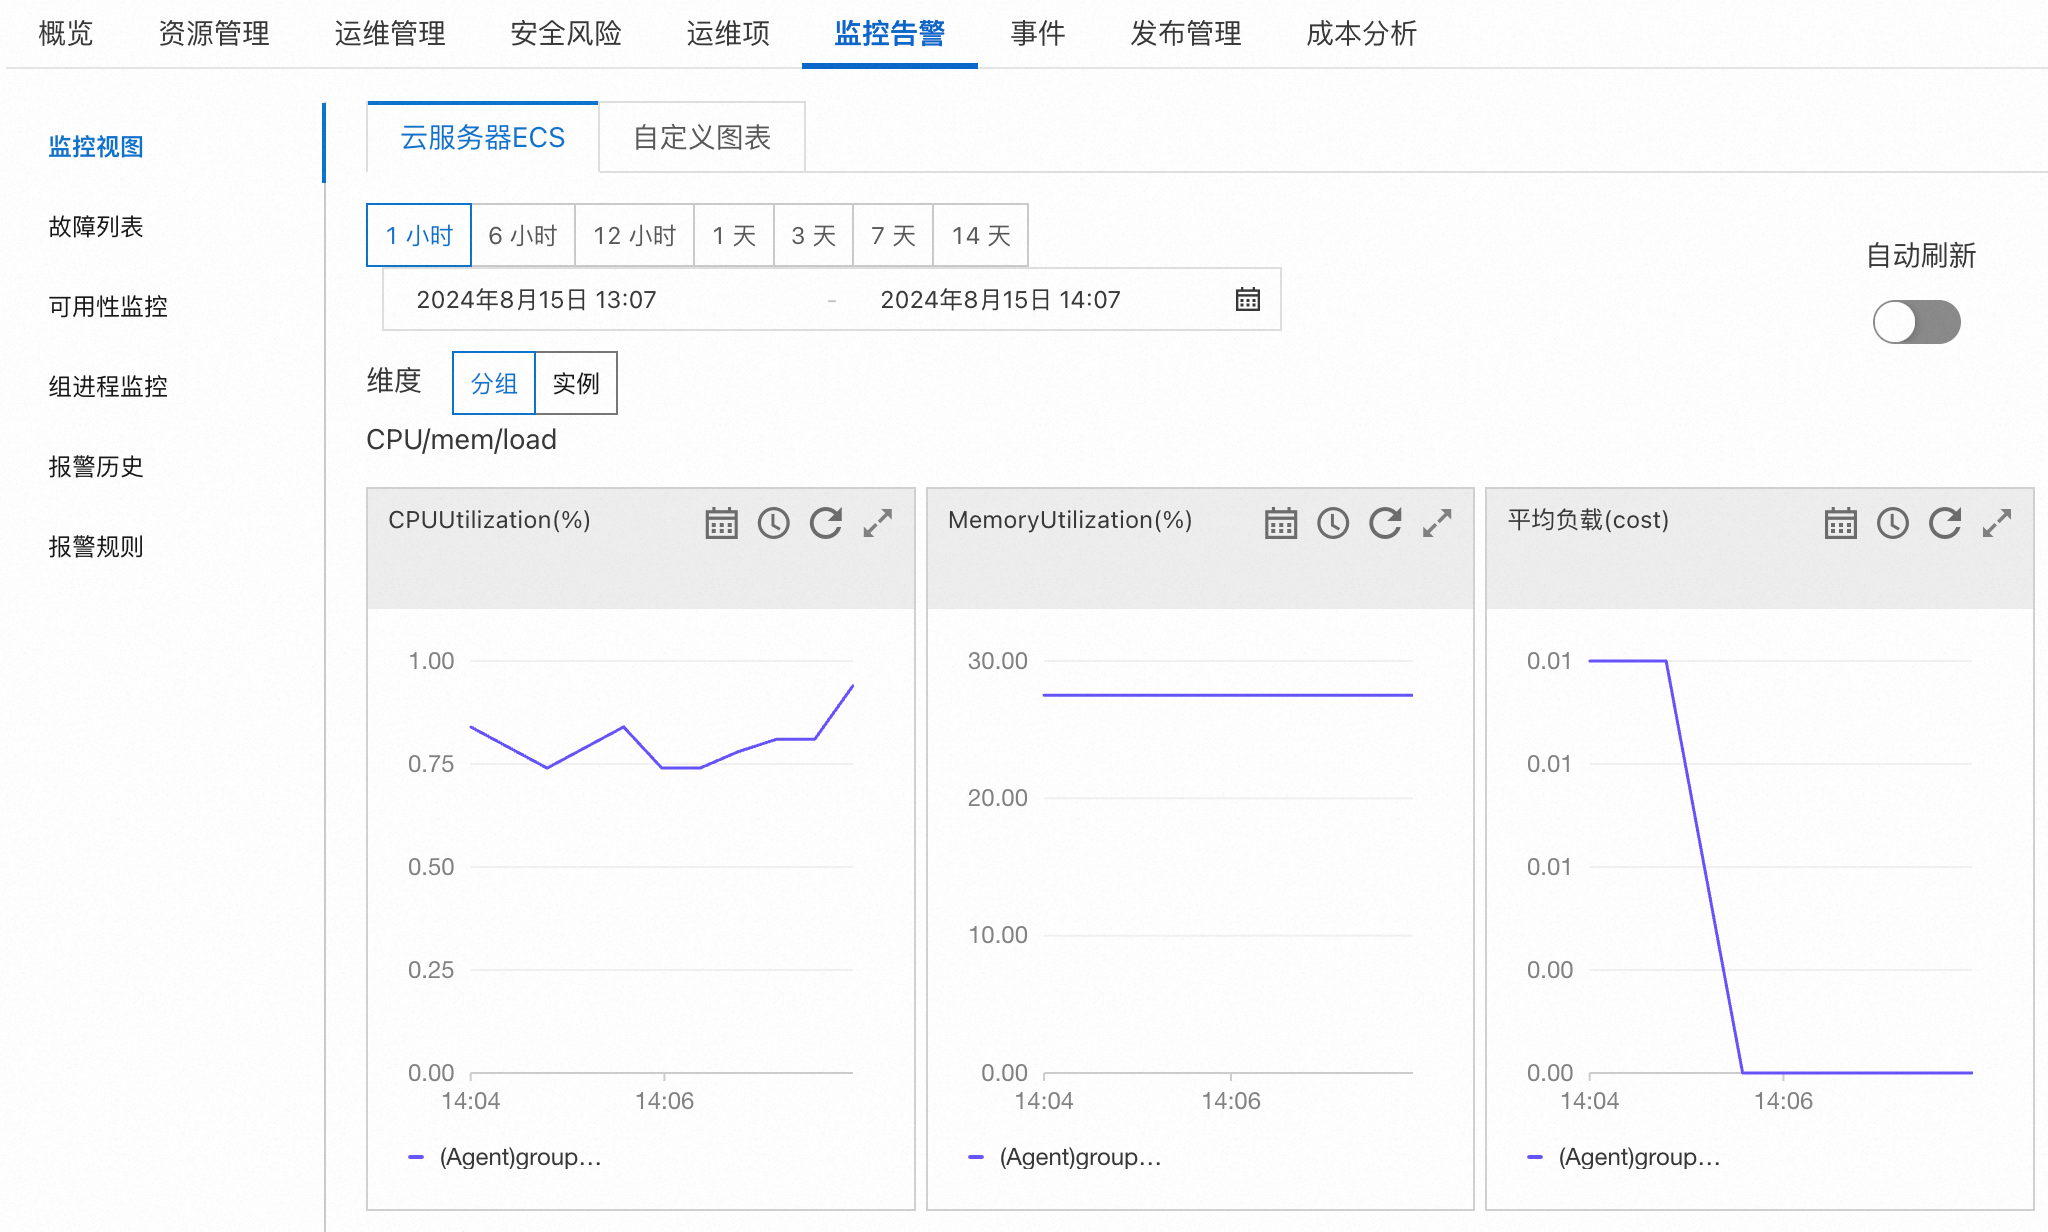
Task: Go to 报警规则 in sidebar
Action: [x=96, y=547]
